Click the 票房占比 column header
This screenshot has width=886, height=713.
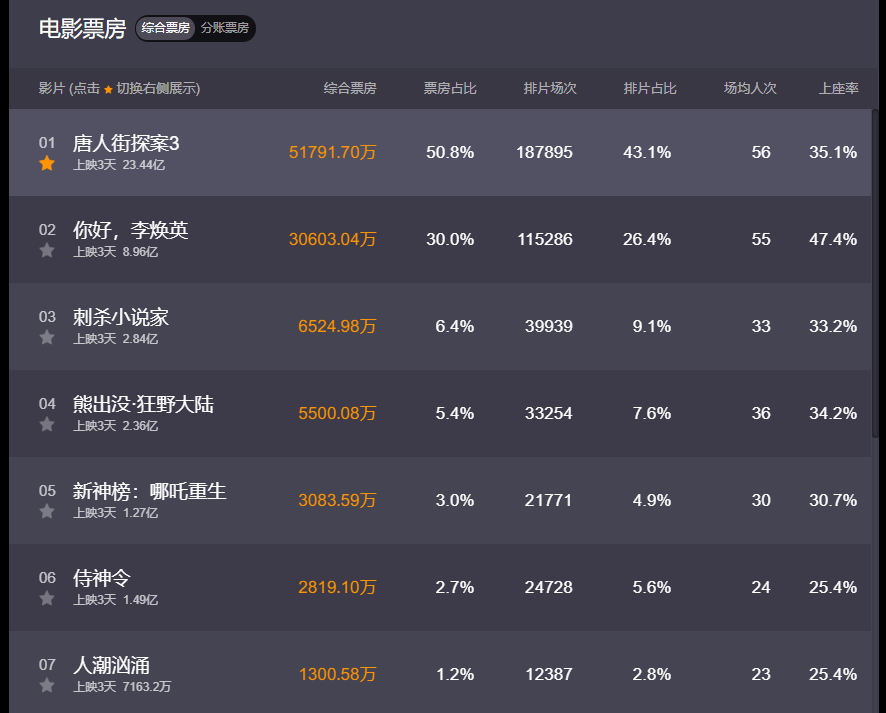450,88
